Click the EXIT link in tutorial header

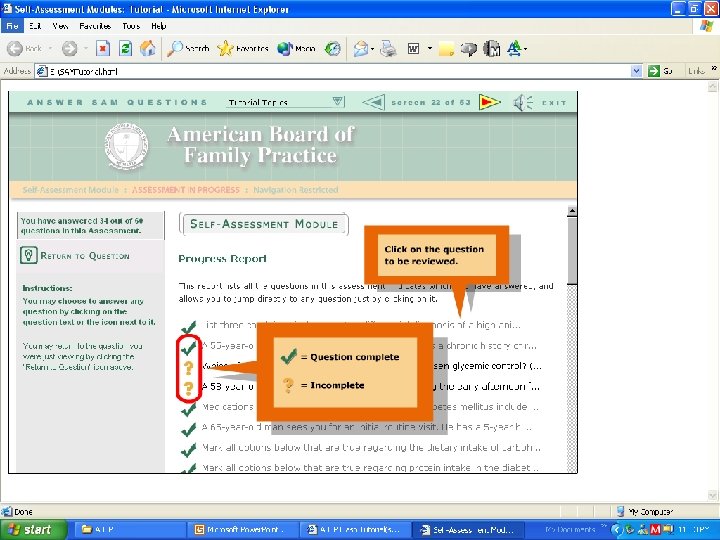pyautogui.click(x=554, y=102)
